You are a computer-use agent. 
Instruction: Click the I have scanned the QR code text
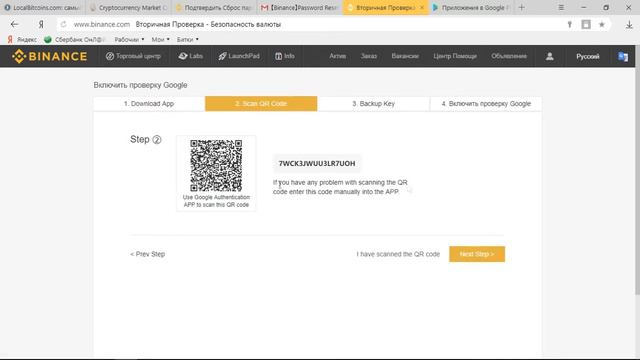coord(398,254)
